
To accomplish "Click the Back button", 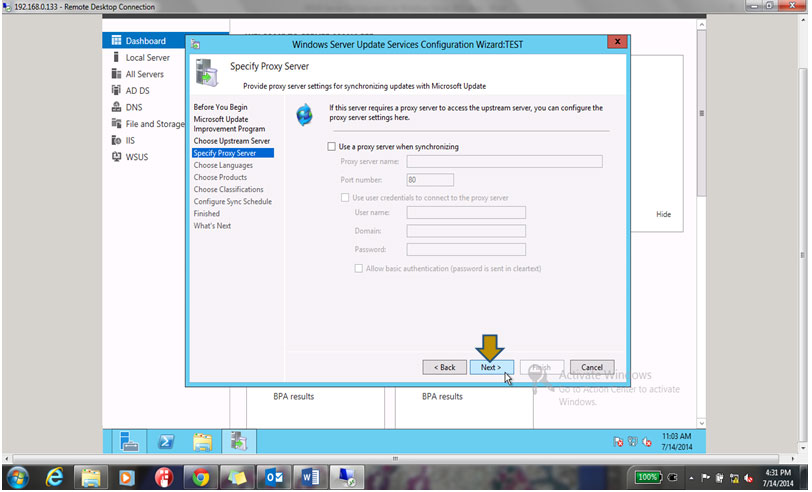I will tap(444, 367).
